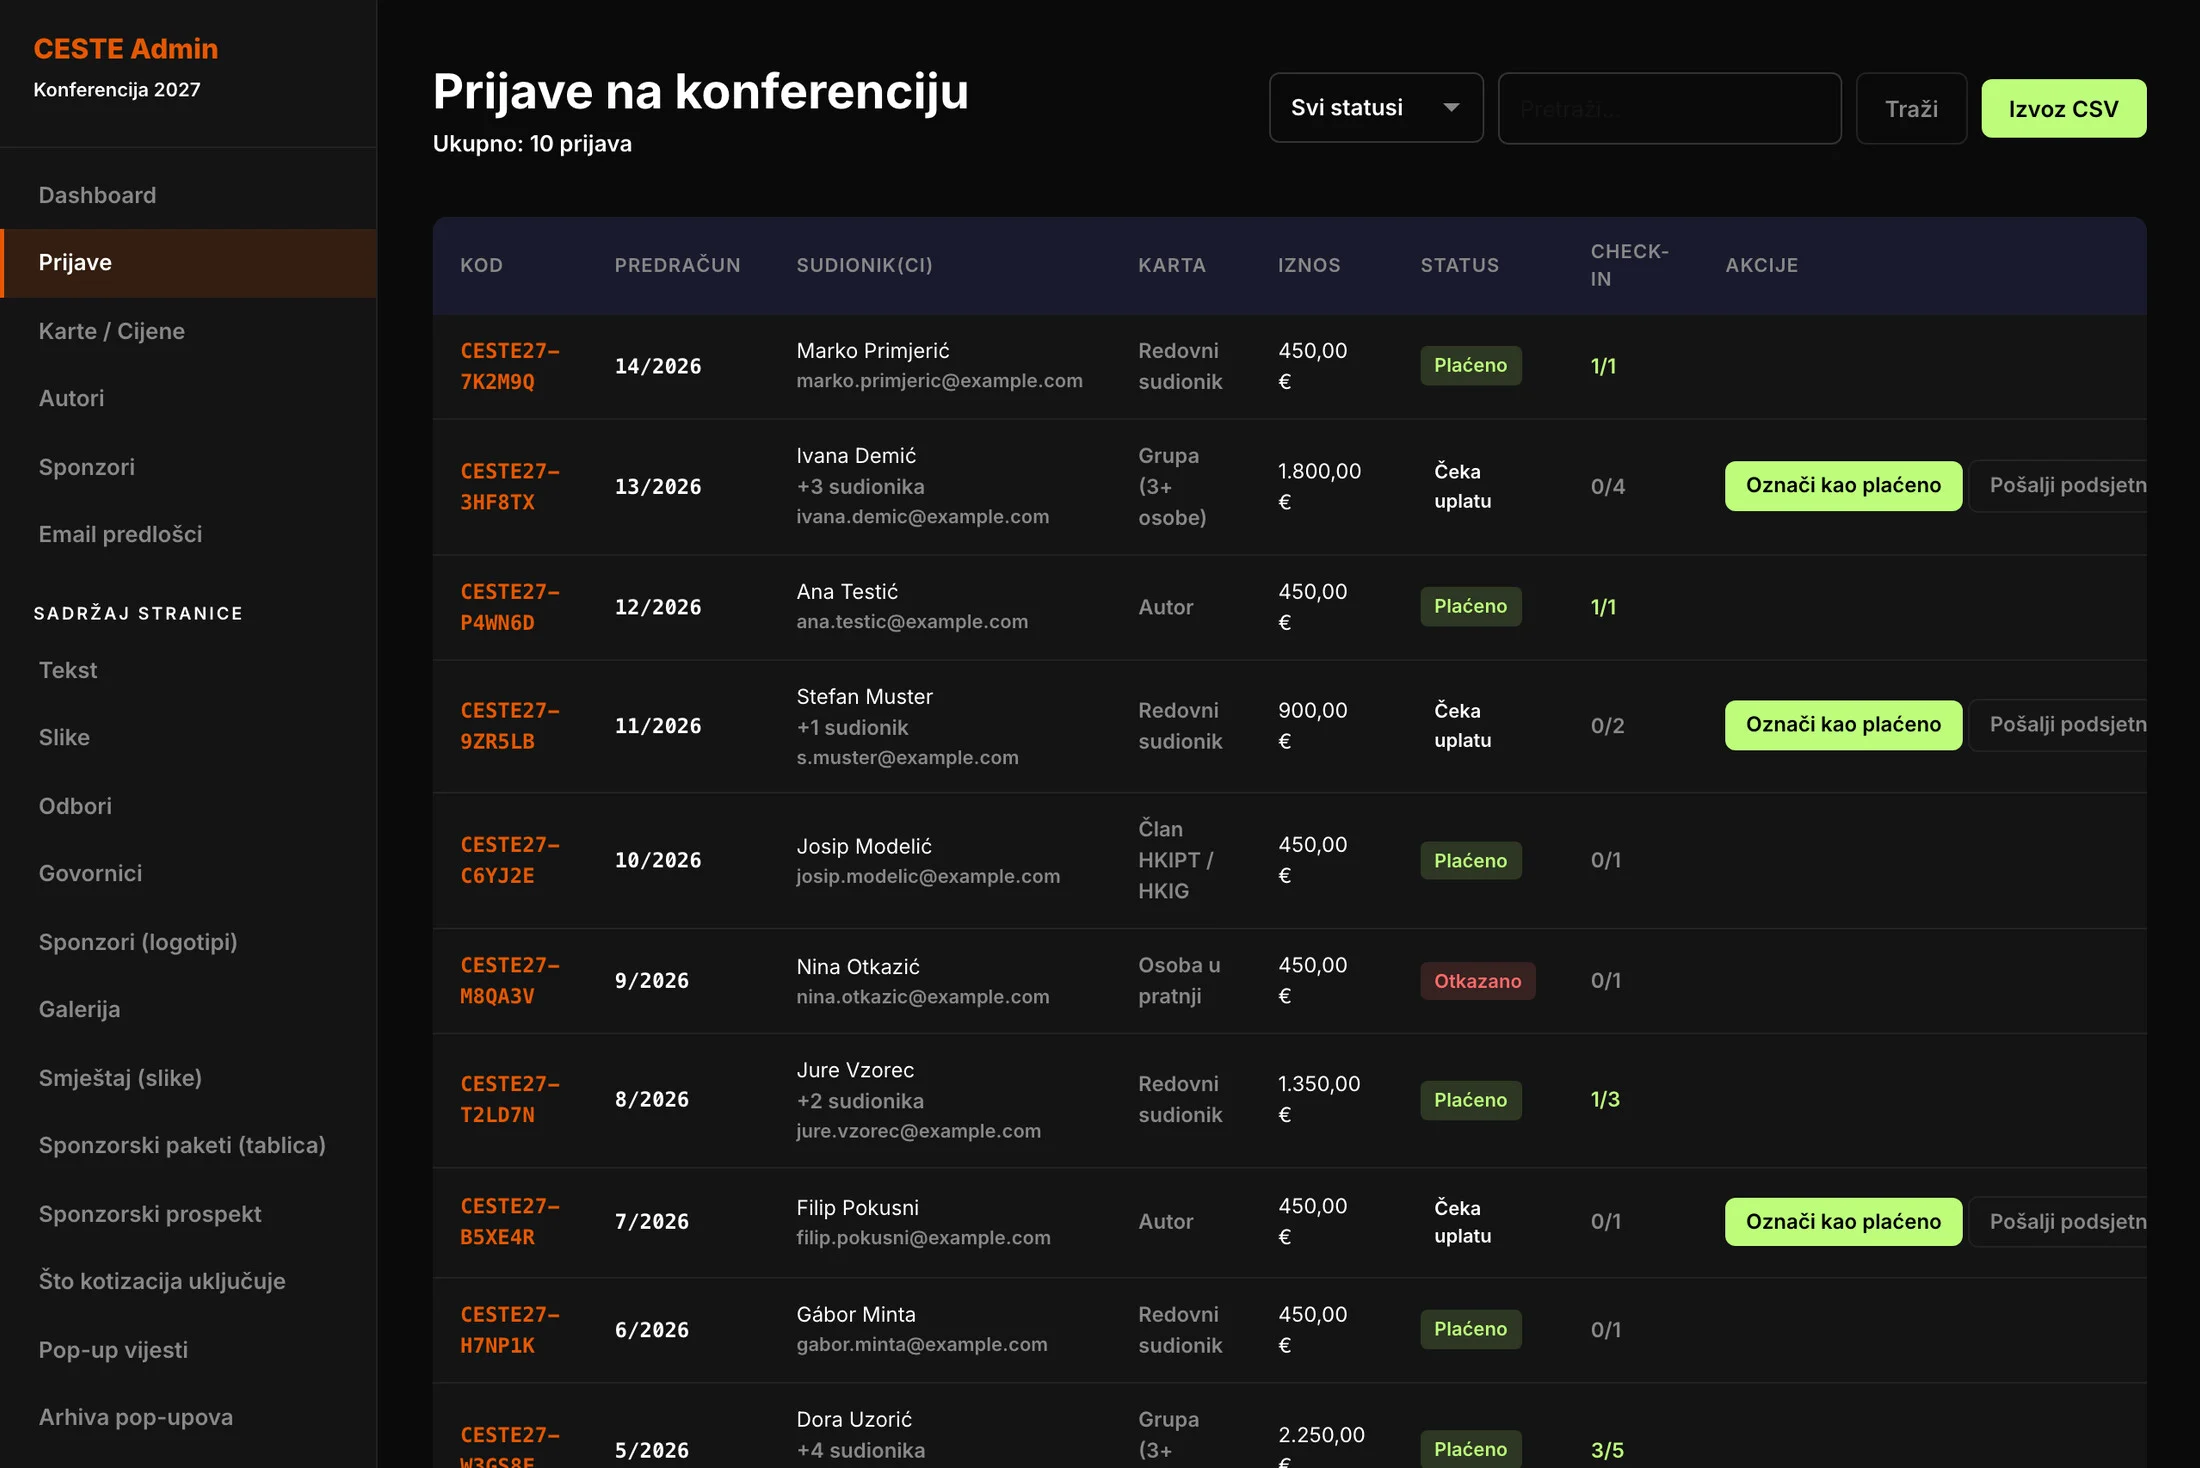Focus the search input field
The height and width of the screenshot is (1468, 2200).
[1669, 108]
